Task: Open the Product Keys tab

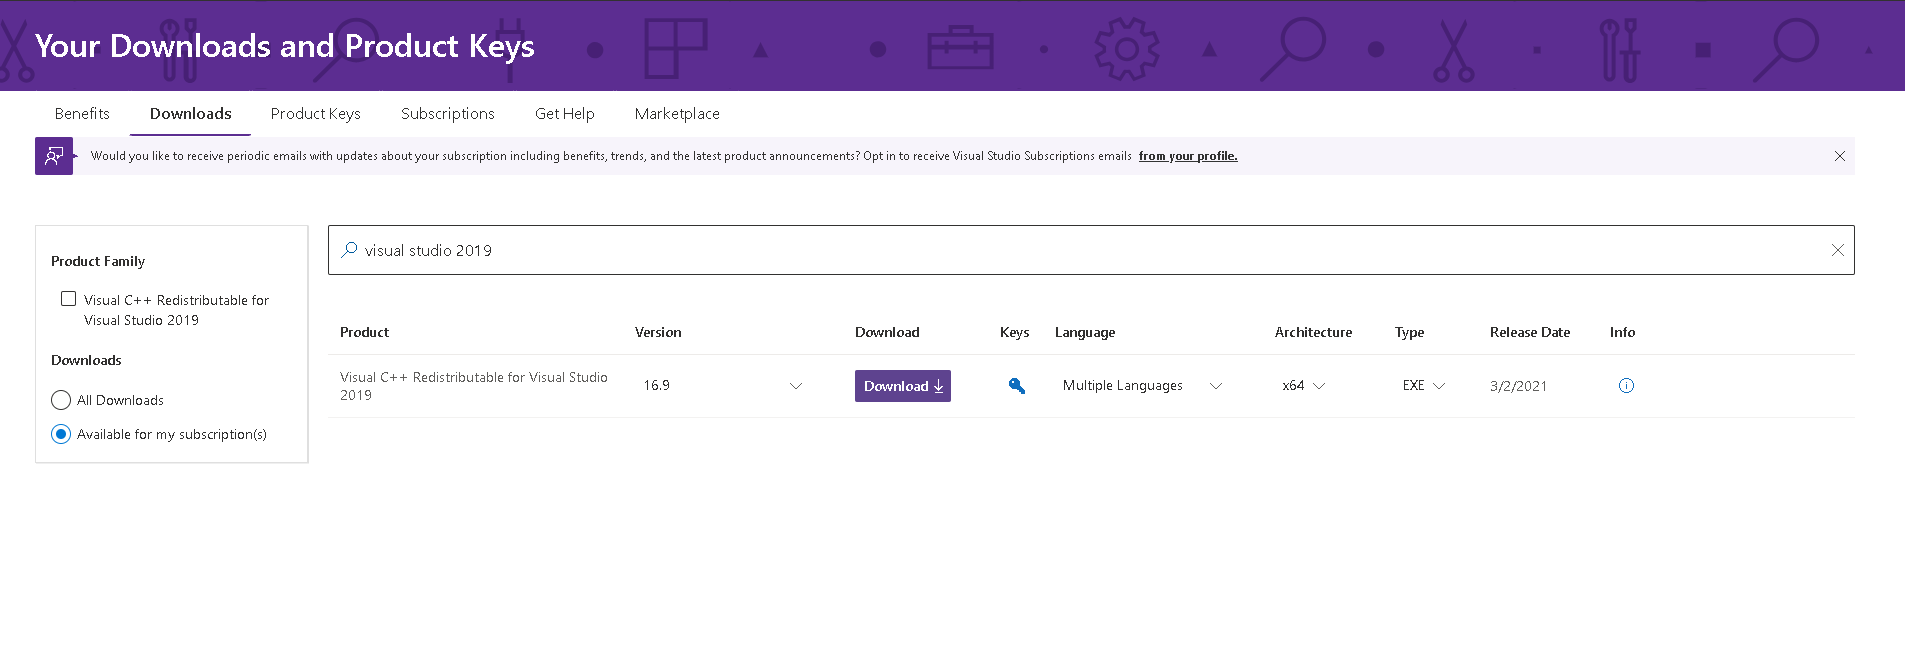Action: pos(315,114)
